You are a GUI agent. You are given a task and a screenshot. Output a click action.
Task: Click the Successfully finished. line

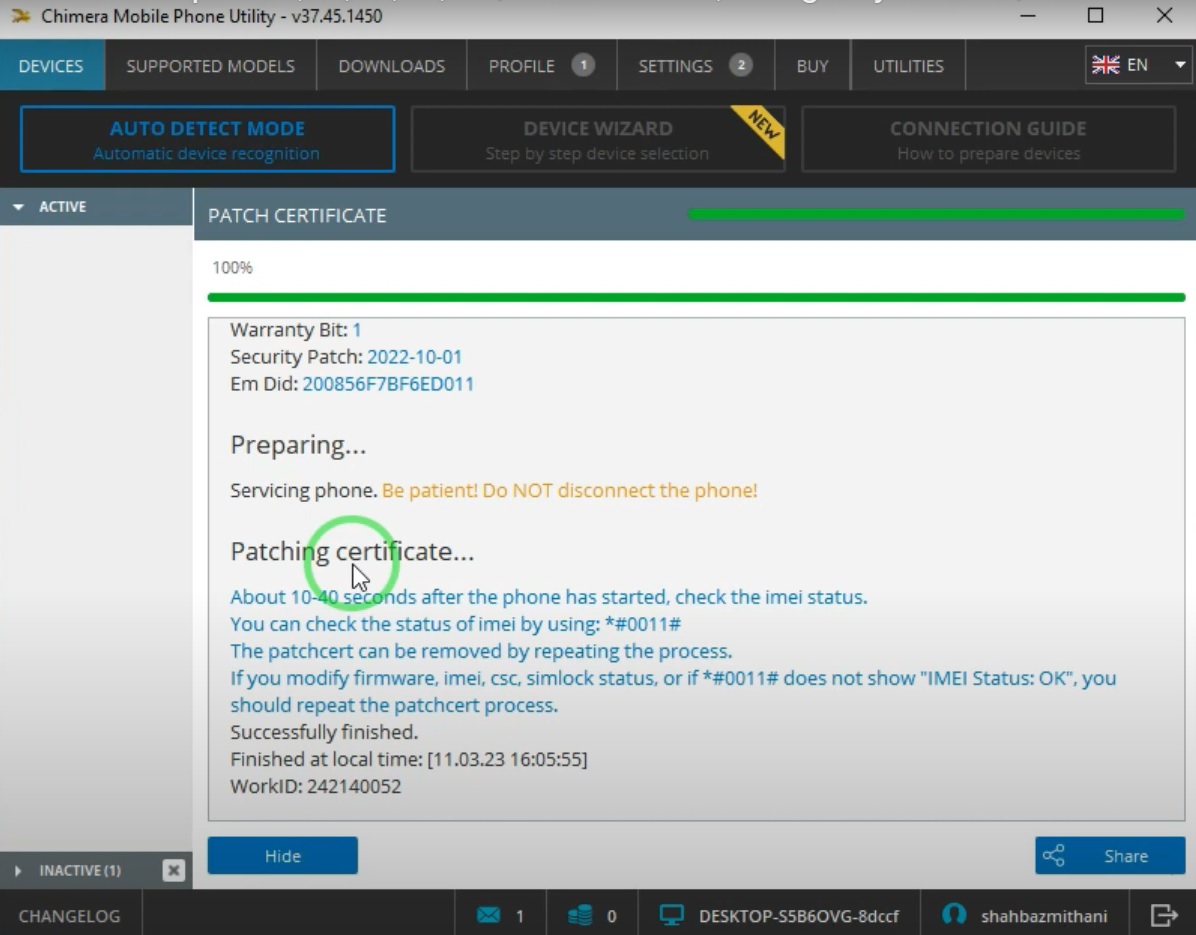pyautogui.click(x=324, y=732)
